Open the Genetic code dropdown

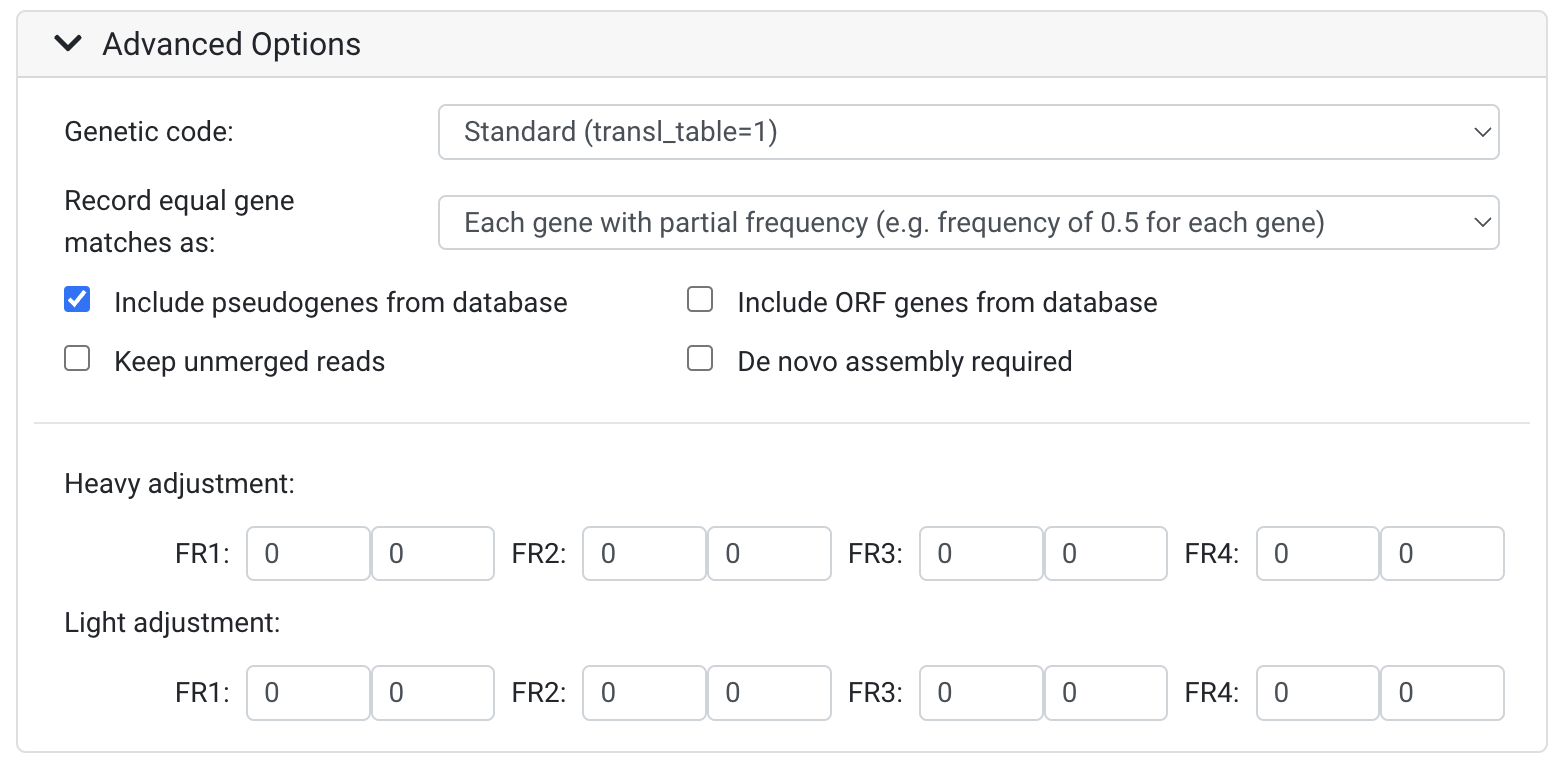(x=968, y=132)
